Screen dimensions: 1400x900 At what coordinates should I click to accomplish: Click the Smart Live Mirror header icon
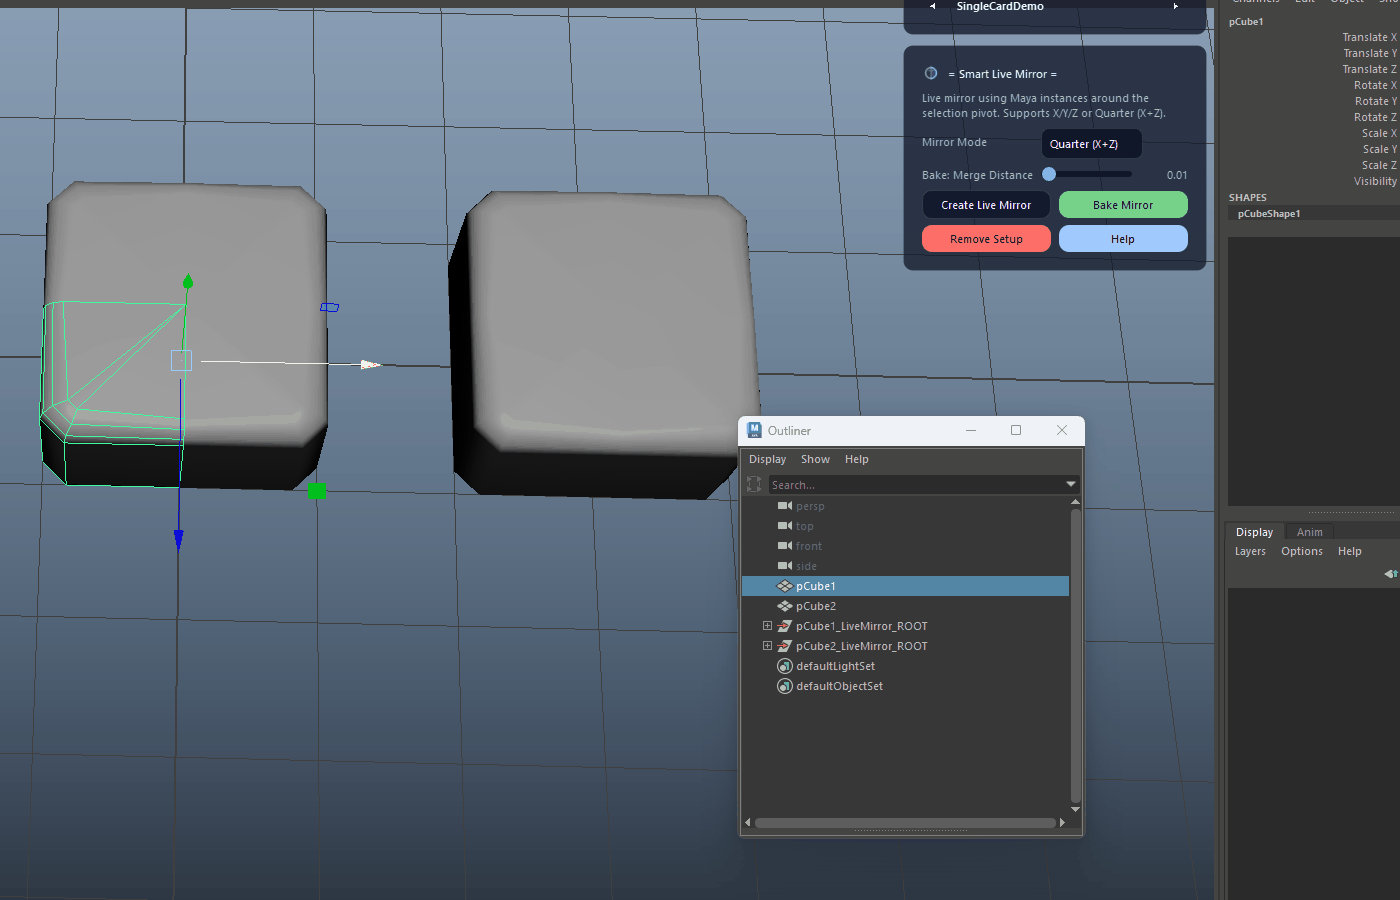point(931,73)
